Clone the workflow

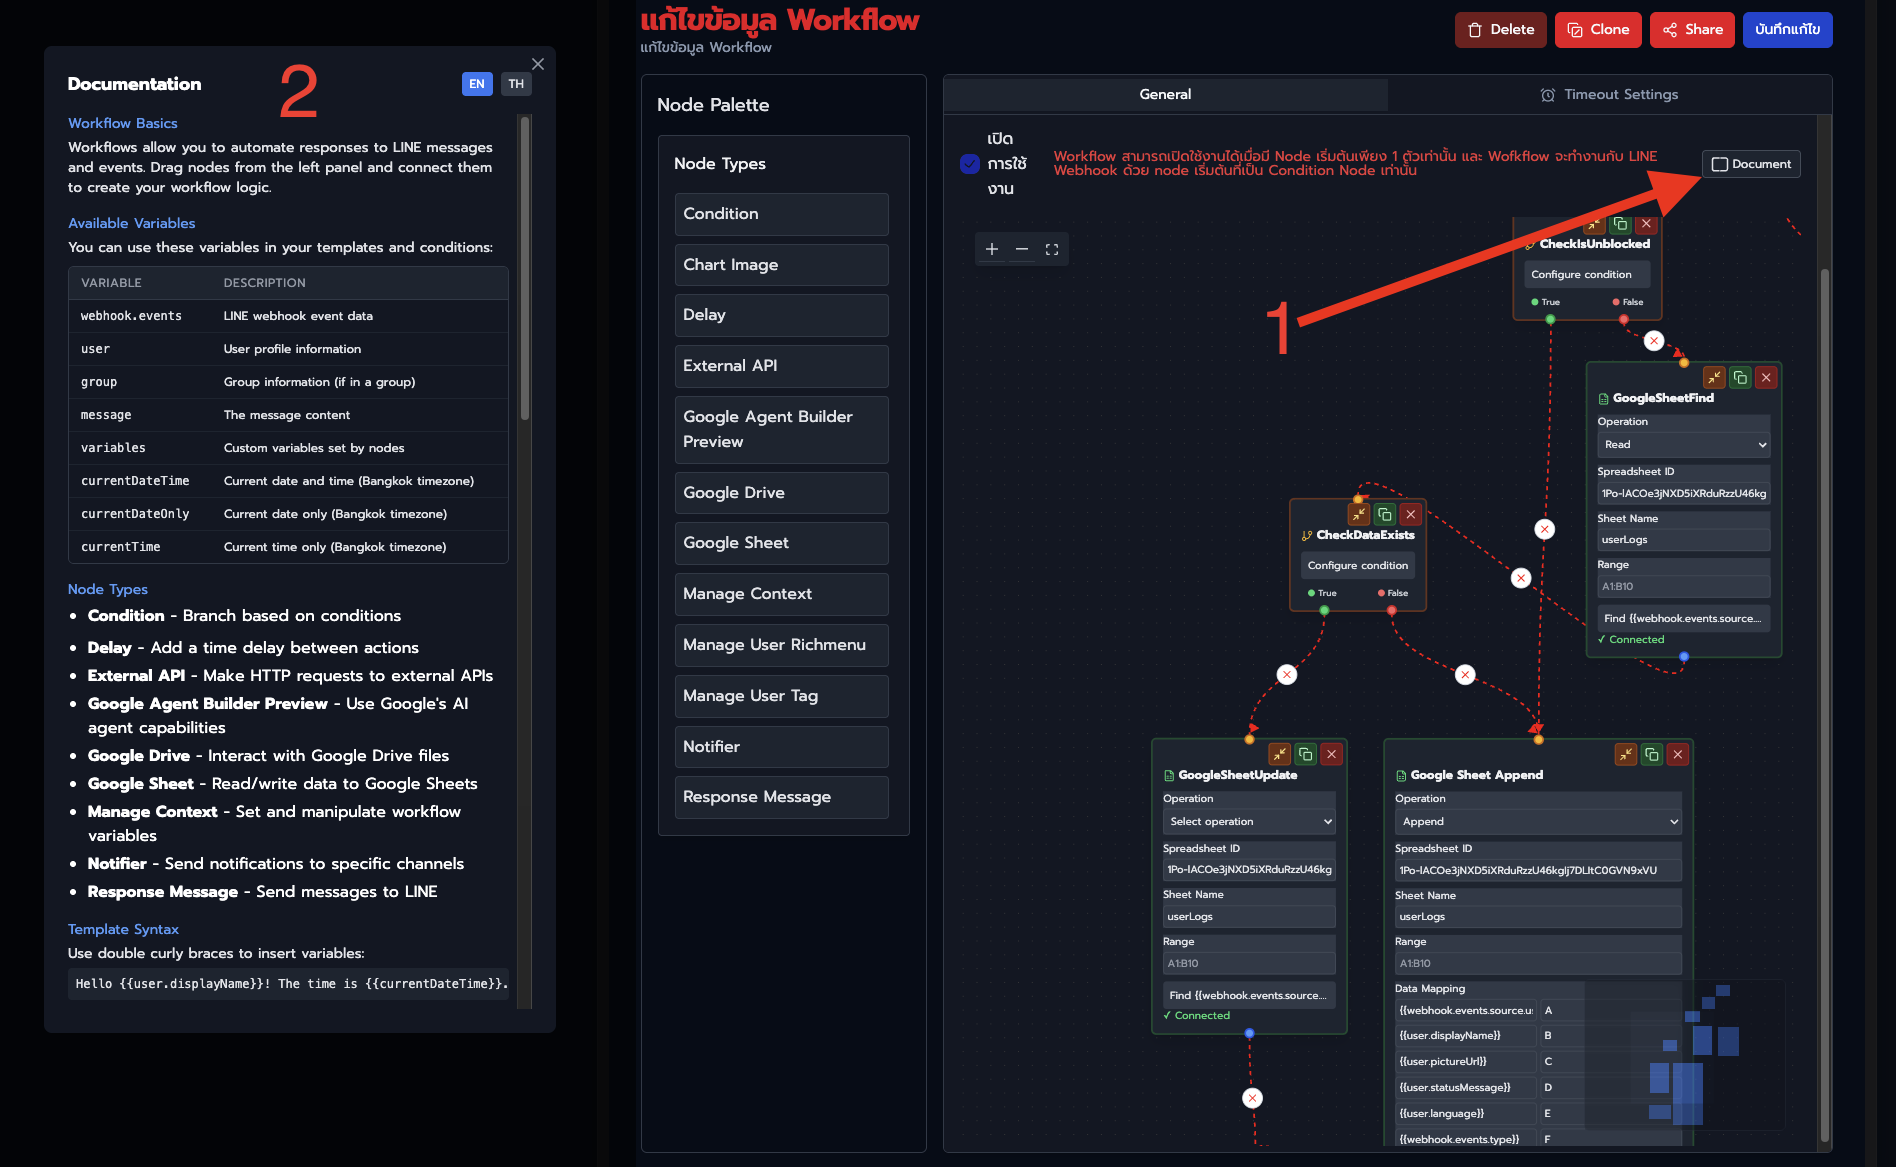click(1598, 29)
